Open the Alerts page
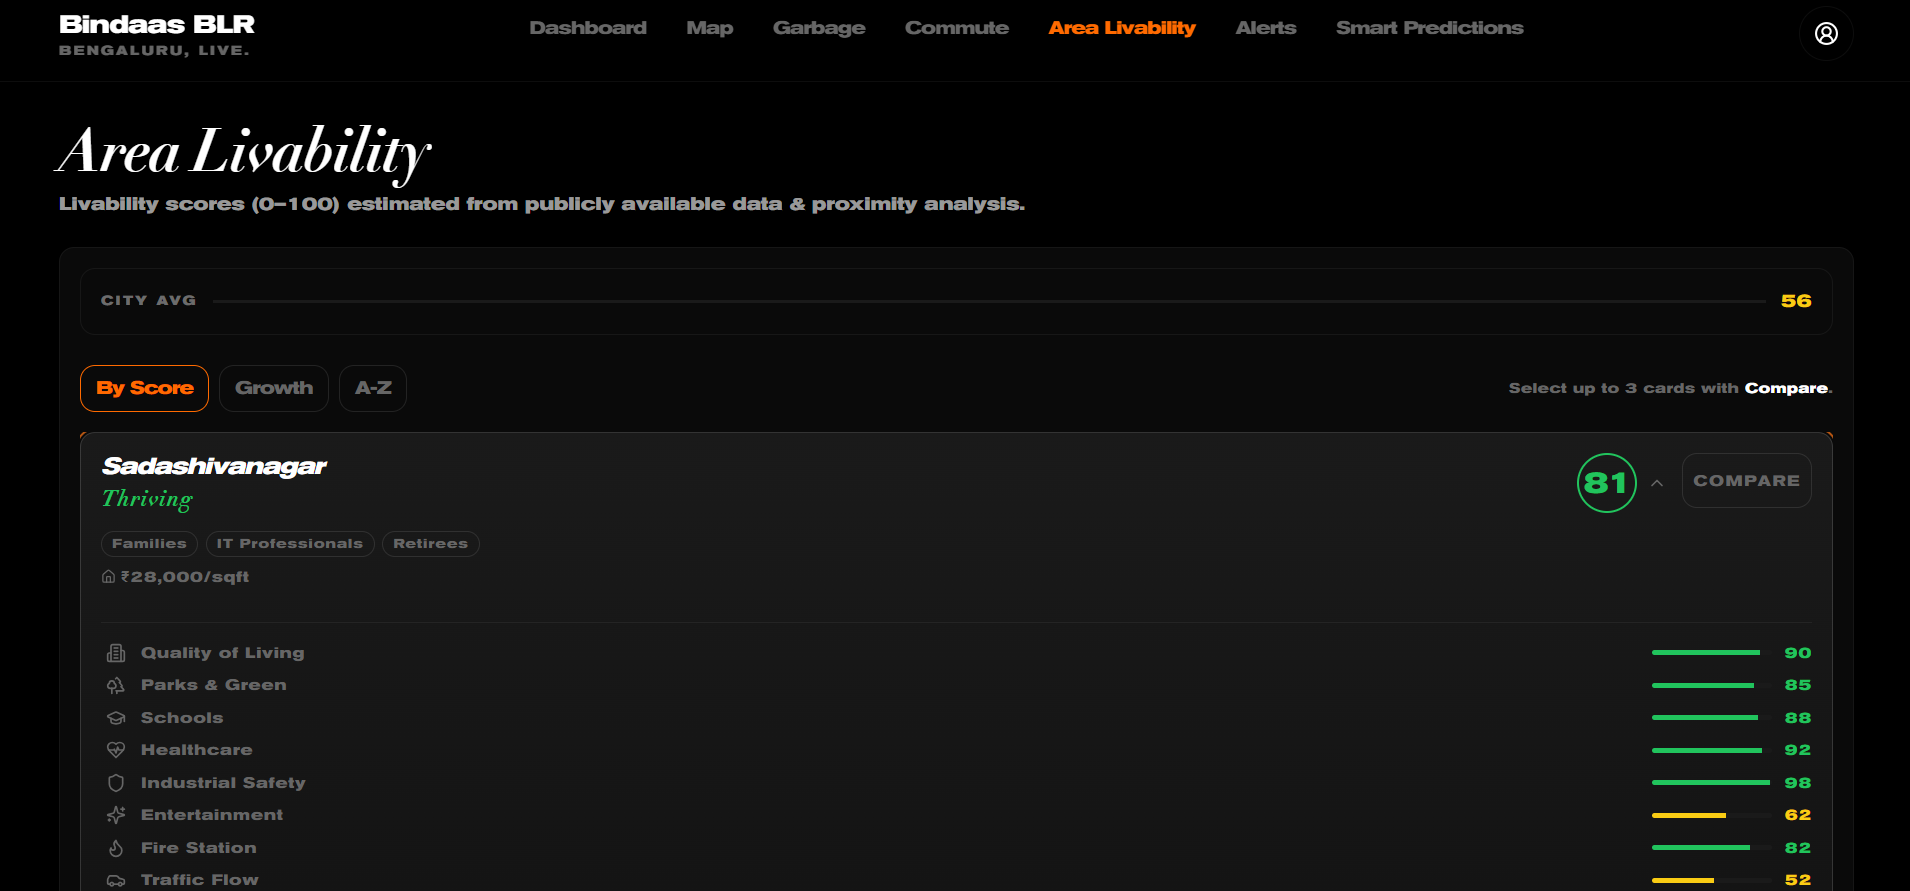 (1266, 28)
